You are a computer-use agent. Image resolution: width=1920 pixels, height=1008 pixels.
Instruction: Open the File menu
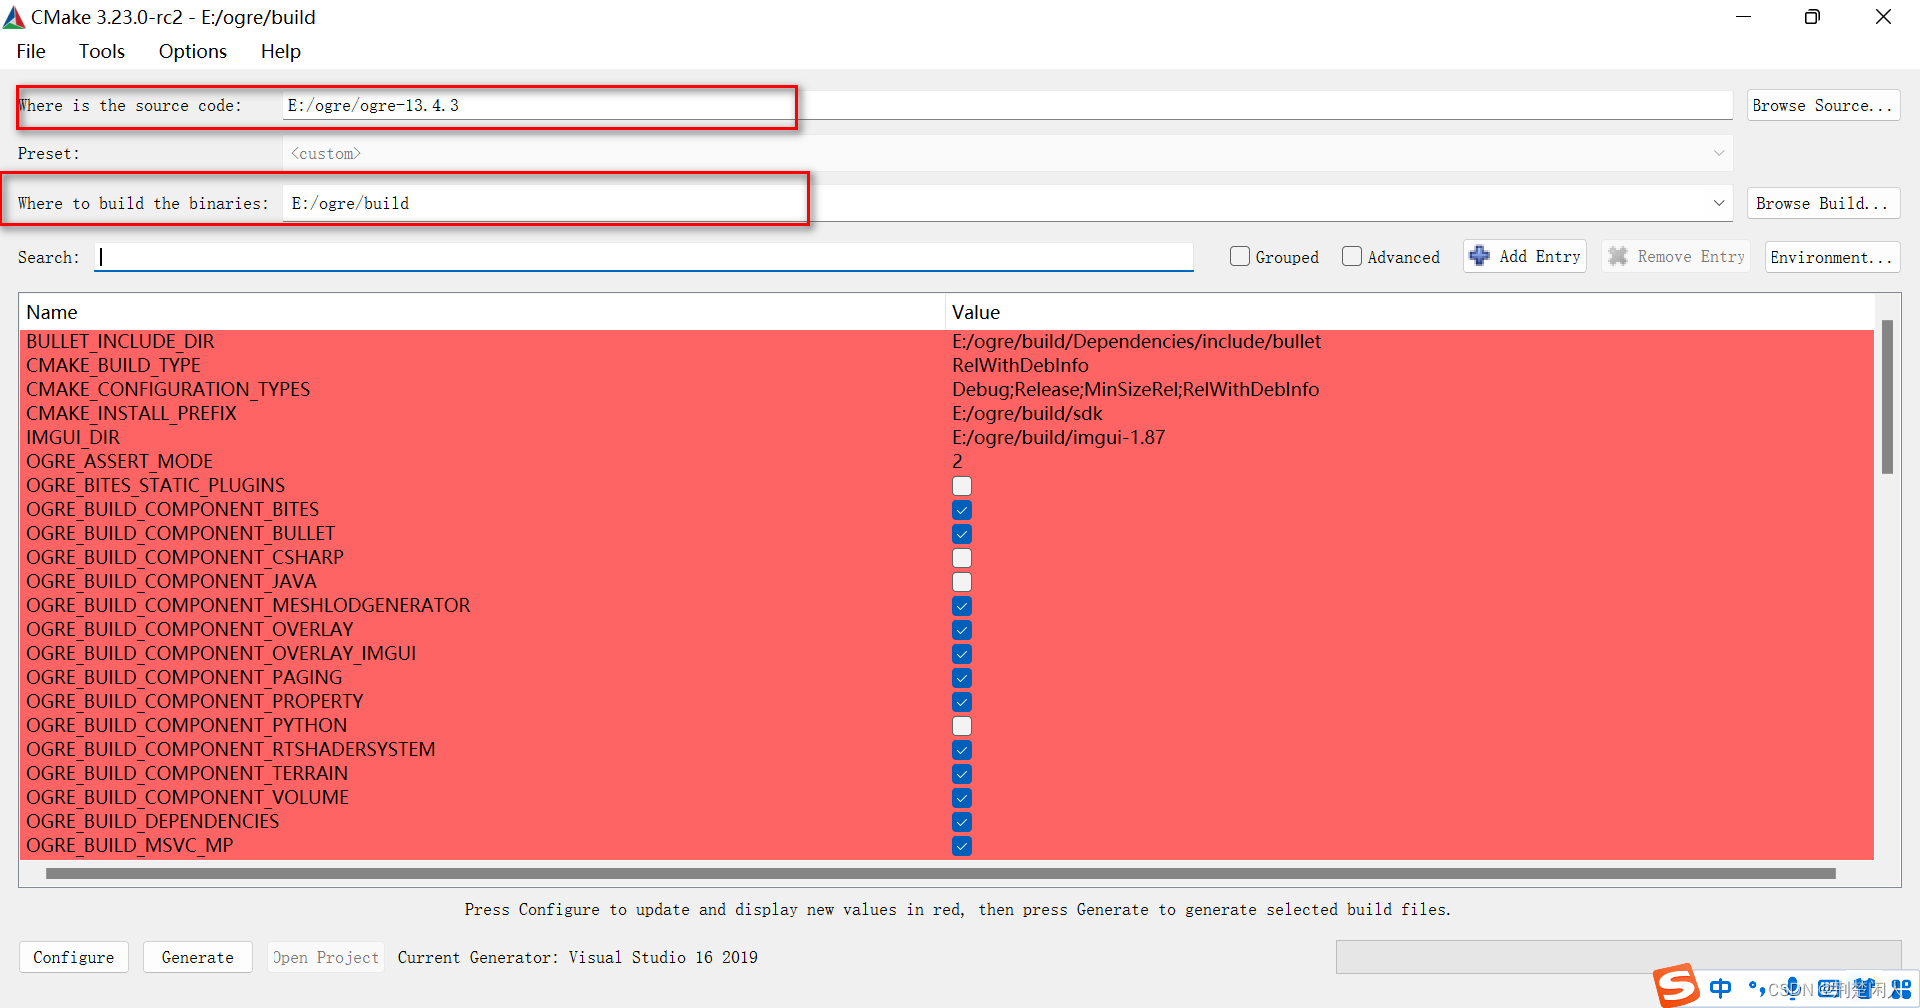(31, 51)
